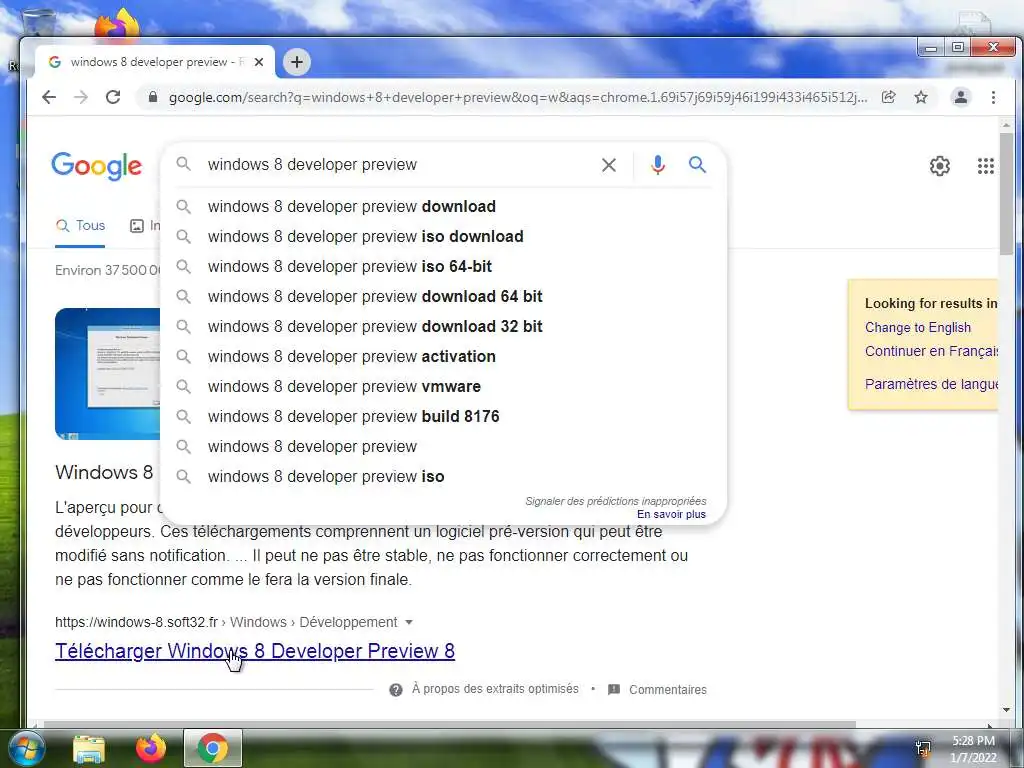
Task: Click the browser forward arrow
Action: 81,97
